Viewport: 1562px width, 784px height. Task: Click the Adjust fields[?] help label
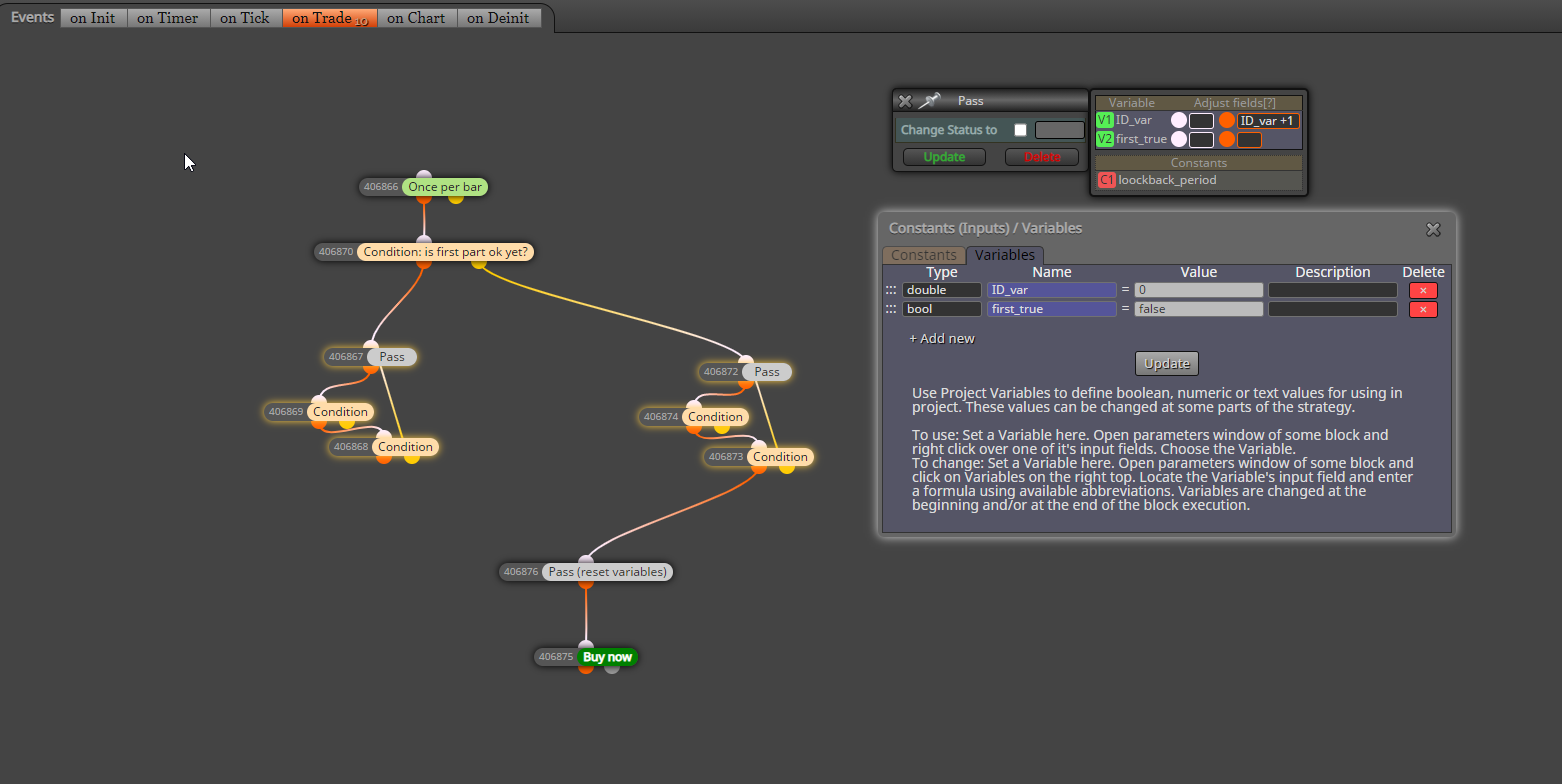tap(1234, 103)
